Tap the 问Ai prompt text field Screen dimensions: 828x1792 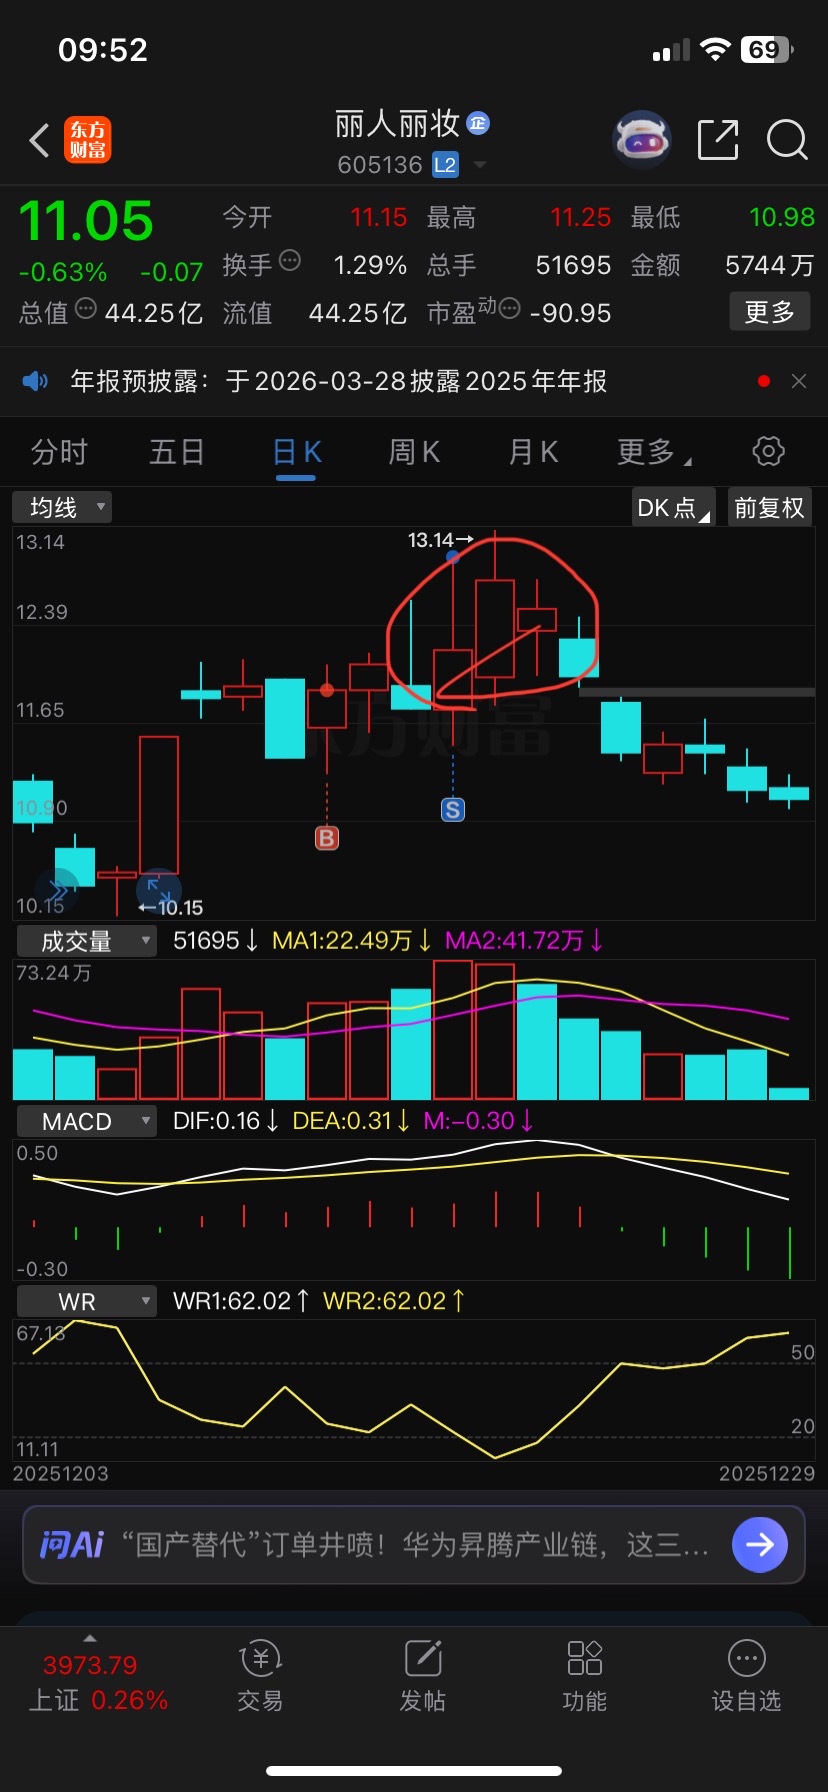click(x=415, y=1545)
